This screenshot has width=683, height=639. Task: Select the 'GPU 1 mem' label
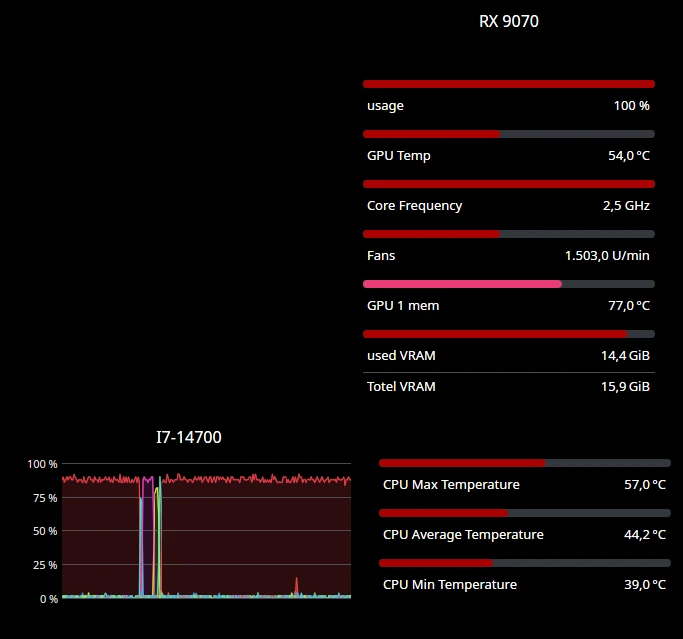point(403,305)
